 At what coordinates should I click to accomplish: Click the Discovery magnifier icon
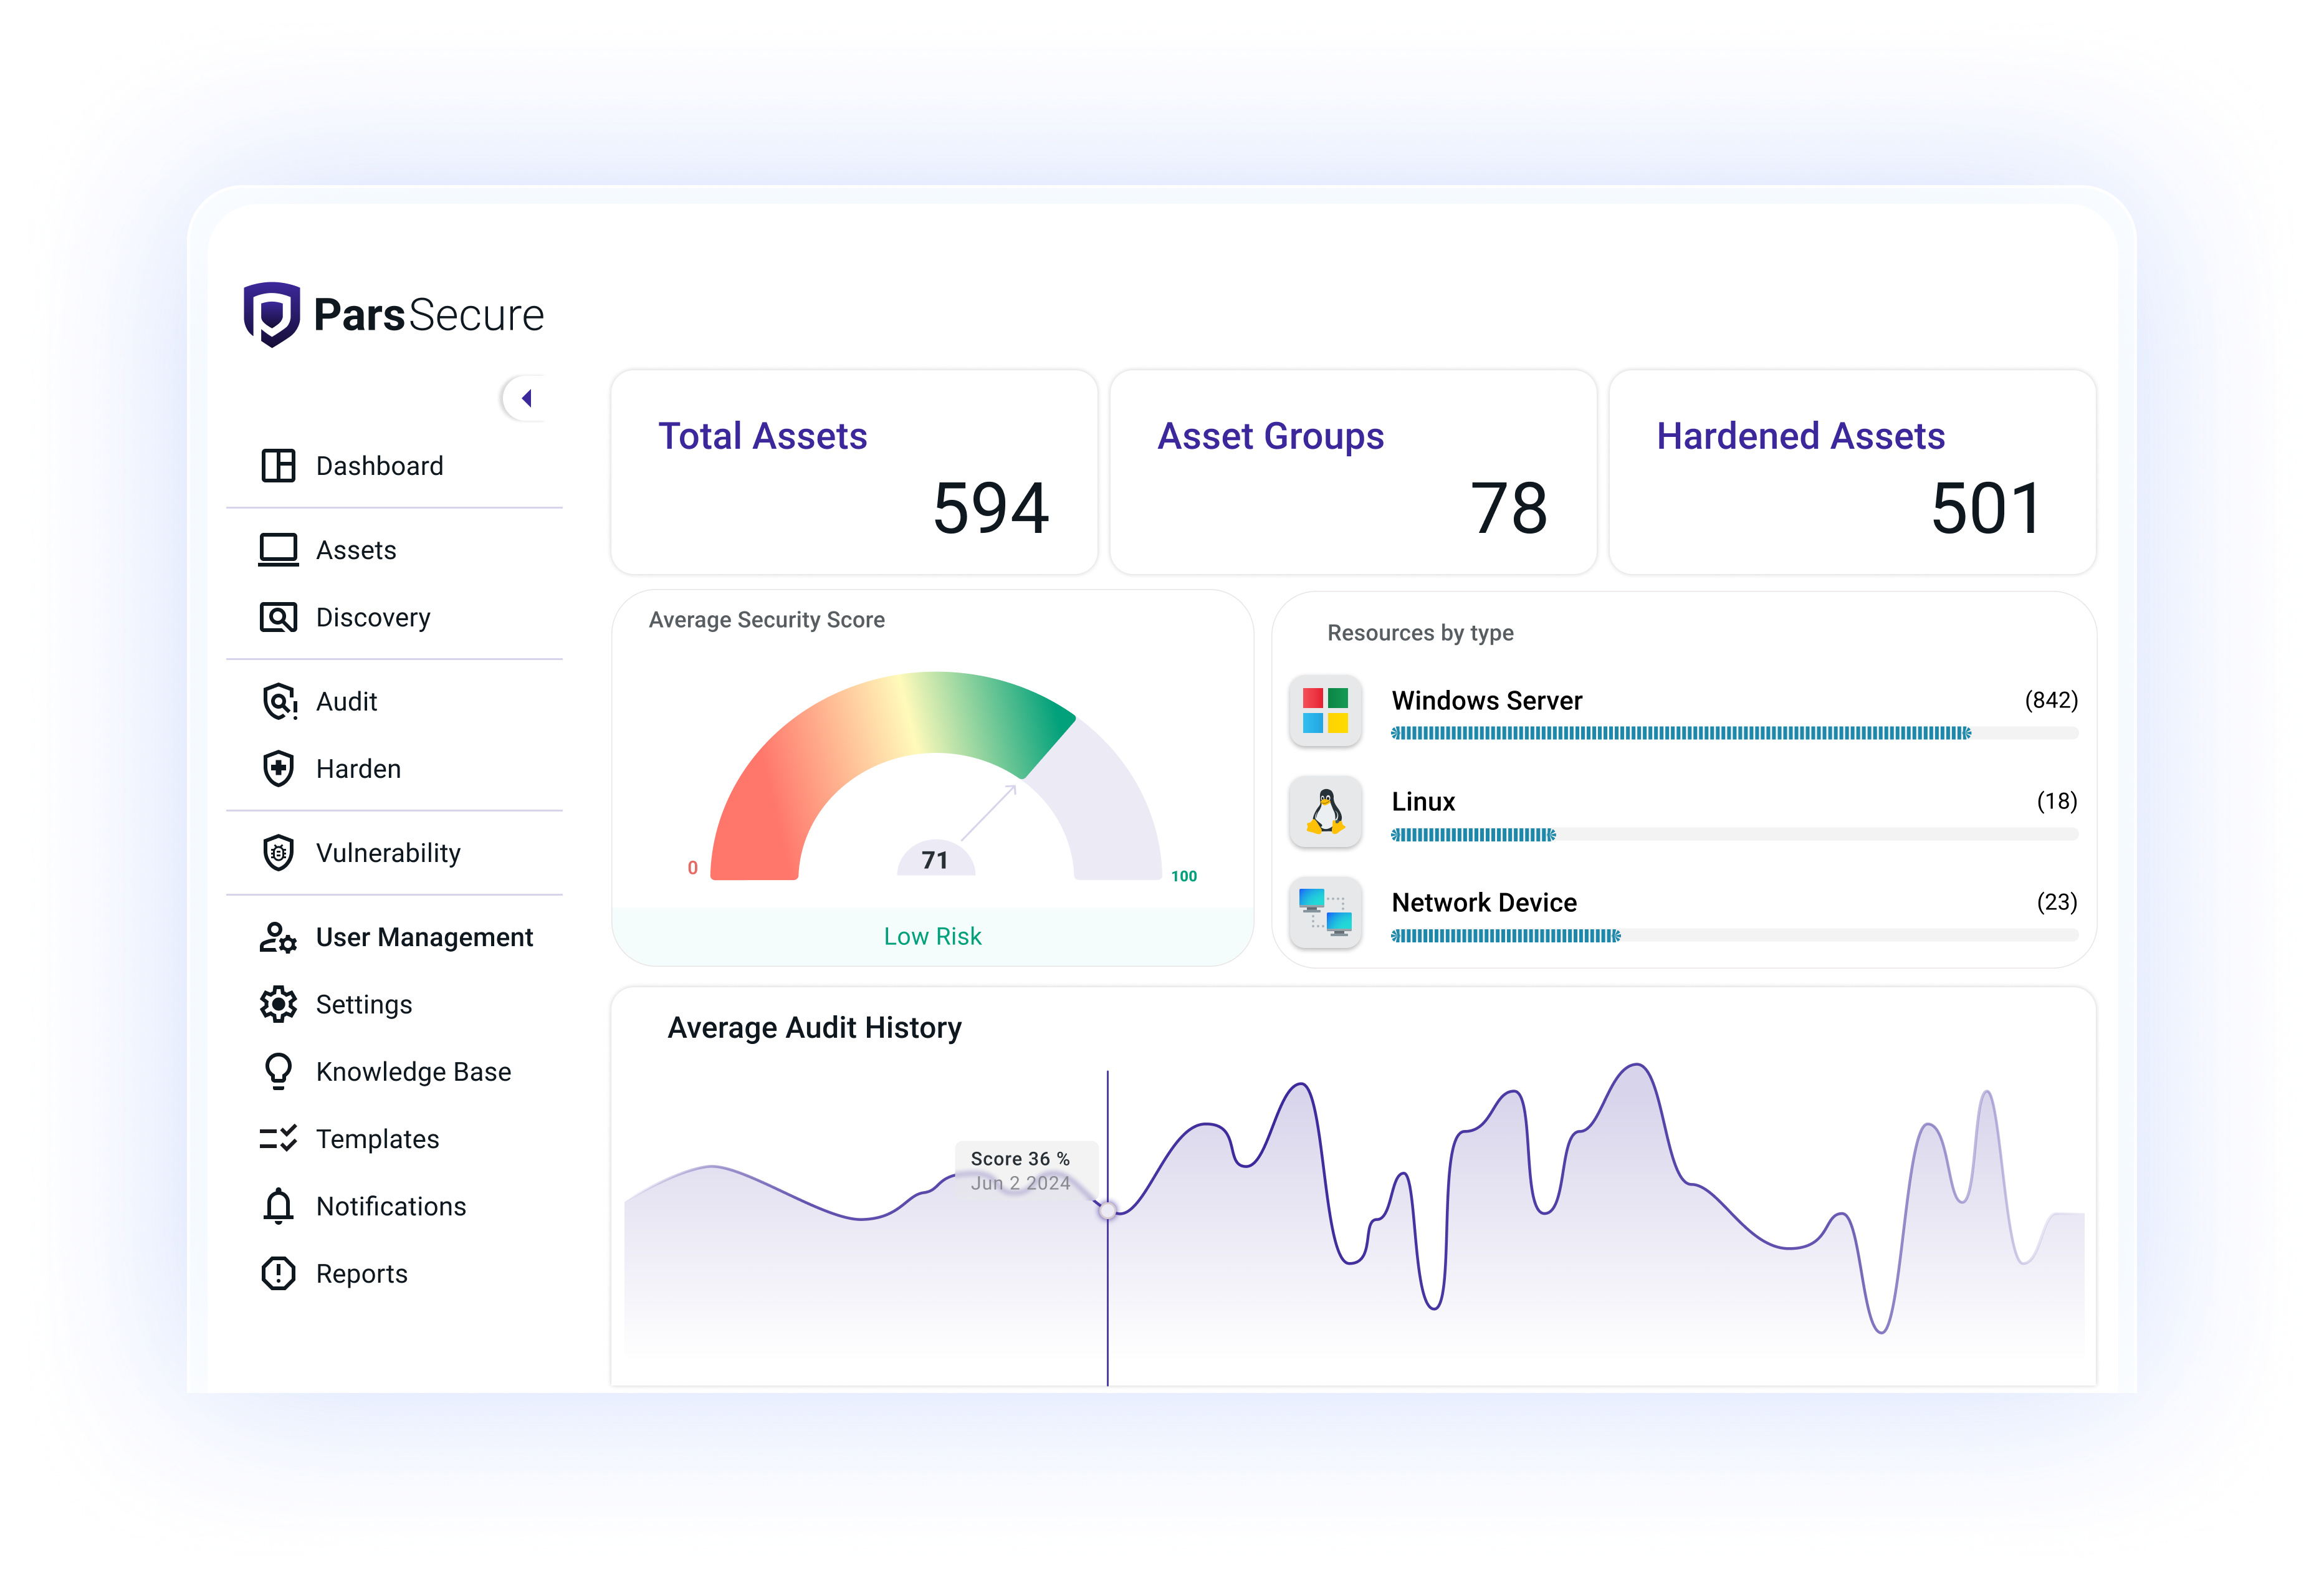pyautogui.click(x=278, y=617)
